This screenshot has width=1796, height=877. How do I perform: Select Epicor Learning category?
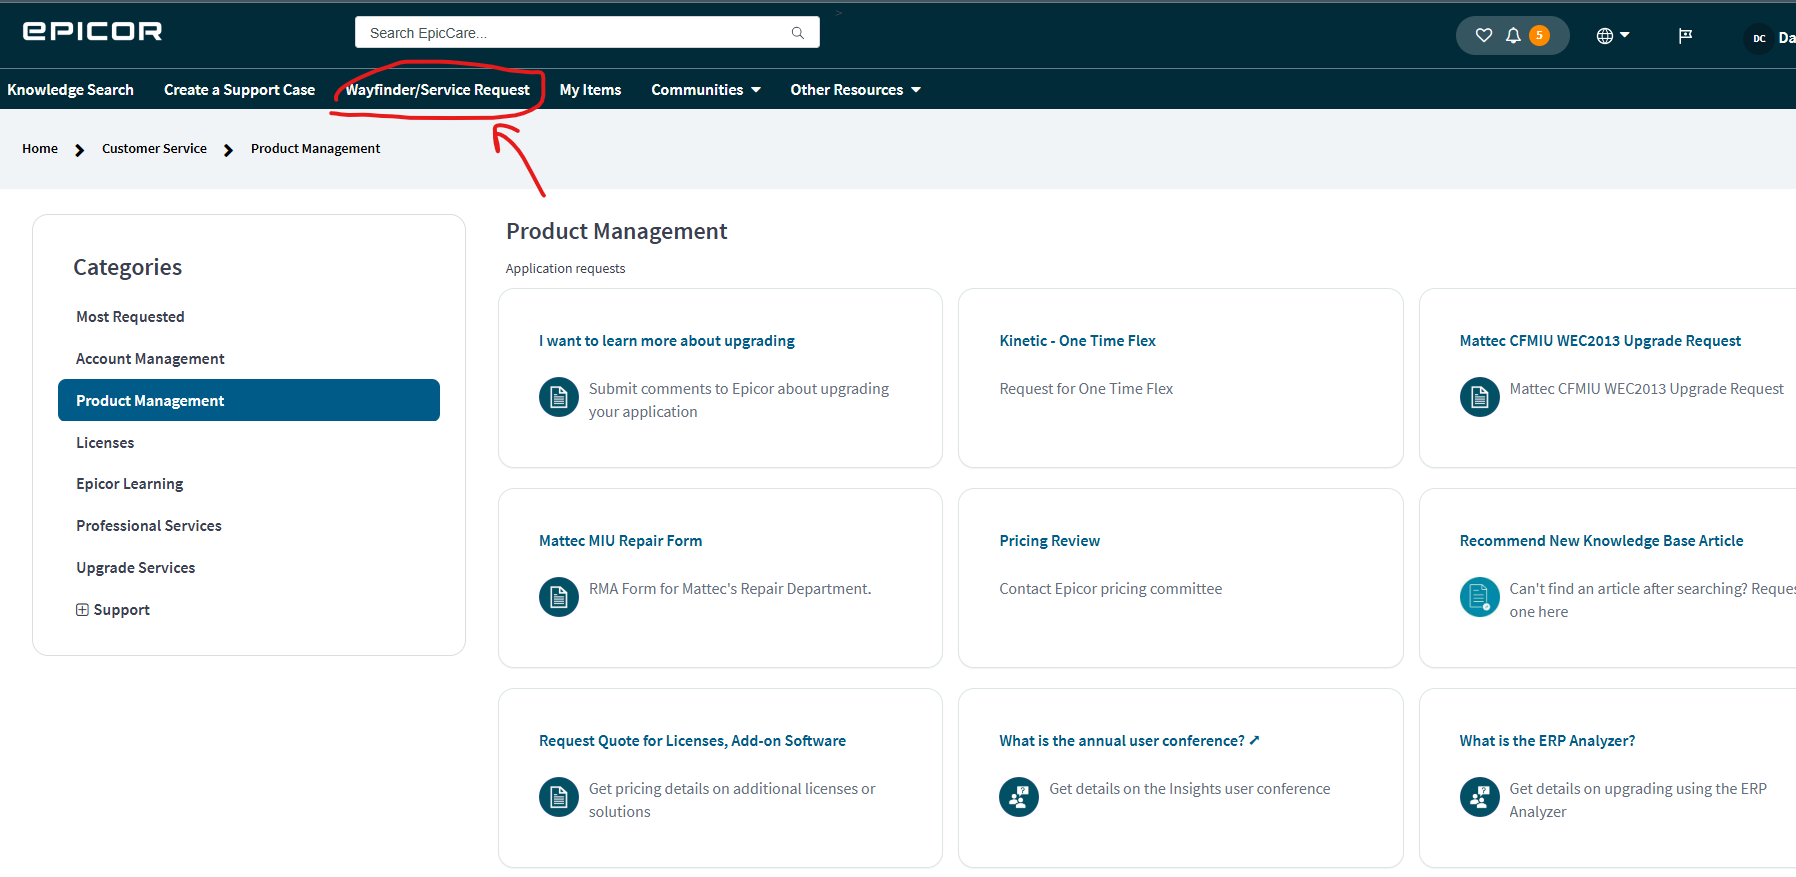point(130,483)
